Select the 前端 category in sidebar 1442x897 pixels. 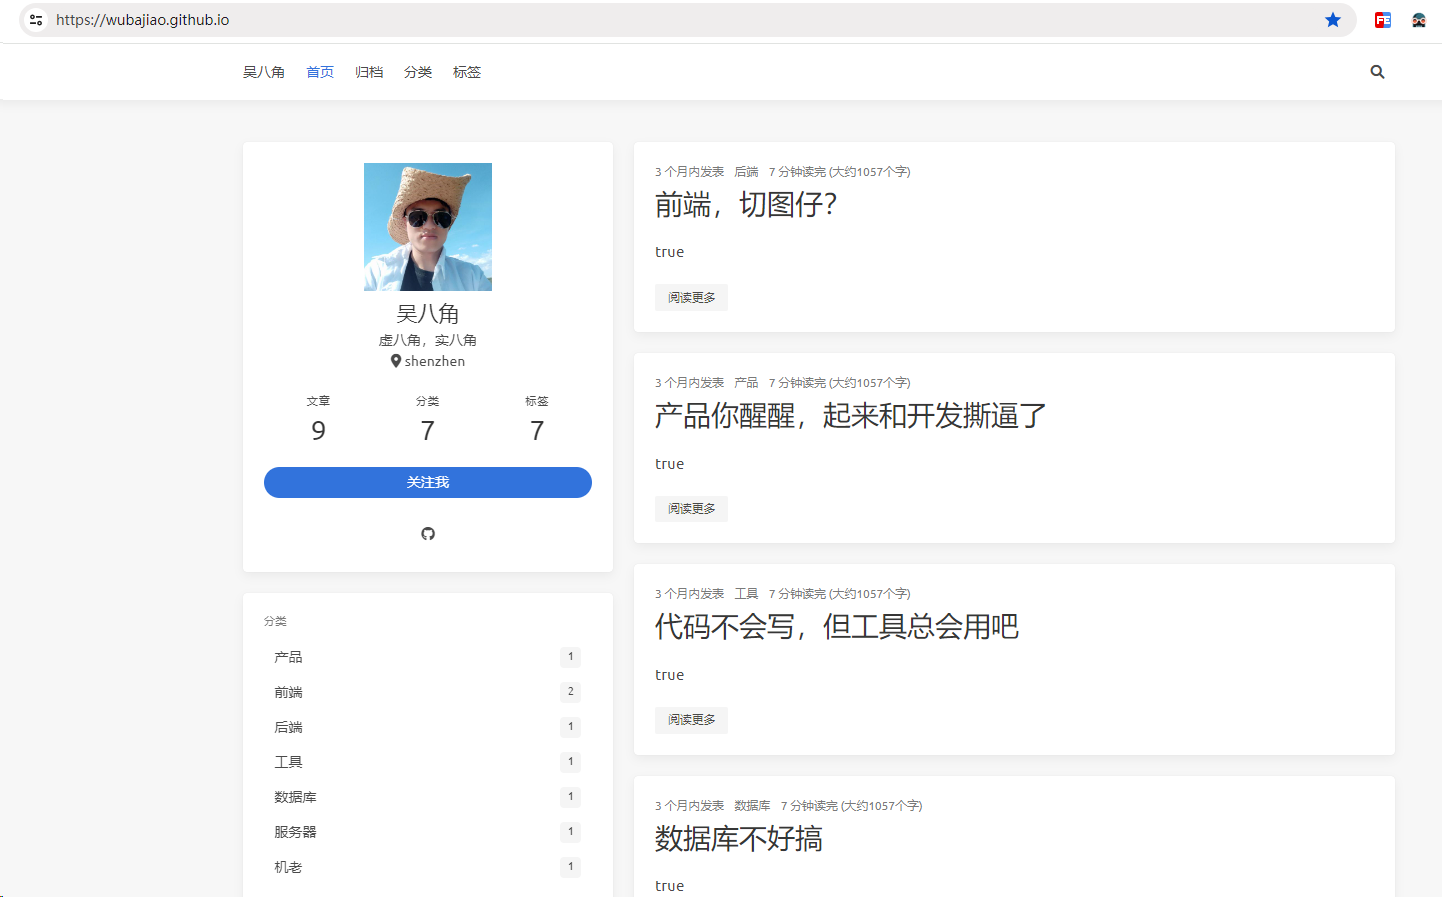coord(288,691)
